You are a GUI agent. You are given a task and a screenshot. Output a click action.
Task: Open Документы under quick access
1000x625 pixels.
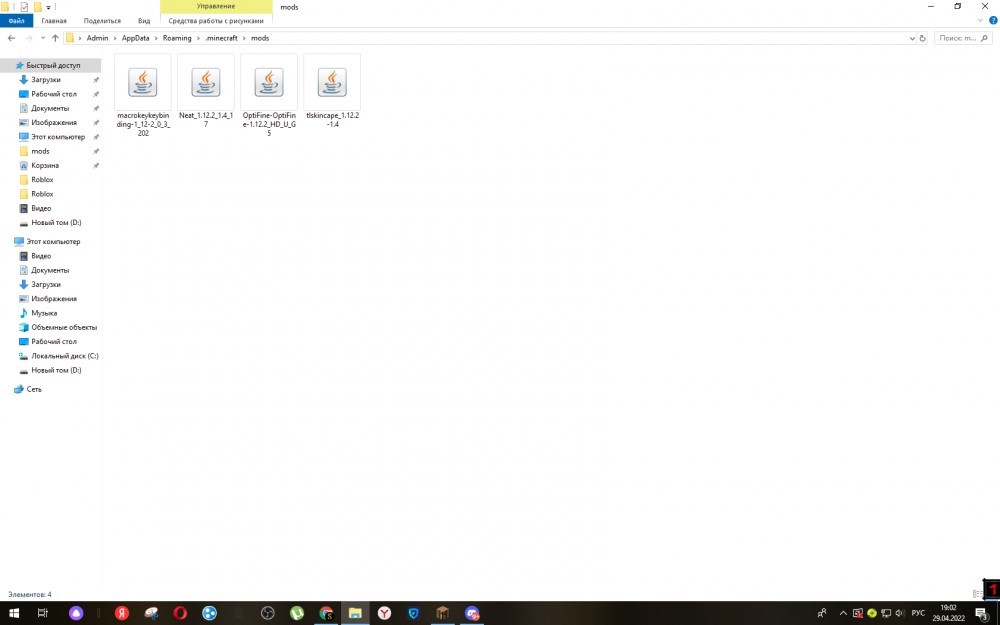(x=50, y=108)
